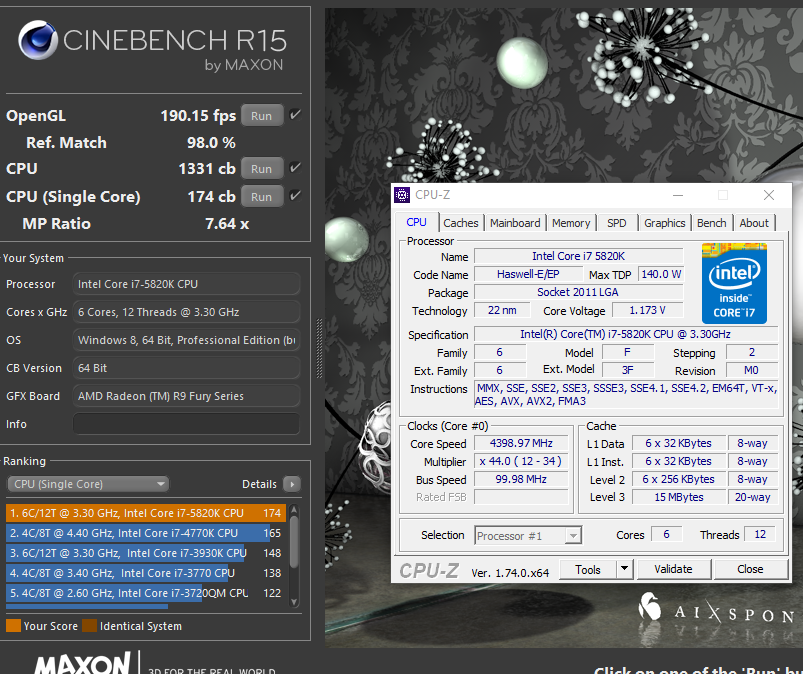
Task: Click the 7.64 x MP Ratio value
Action: tap(227, 224)
